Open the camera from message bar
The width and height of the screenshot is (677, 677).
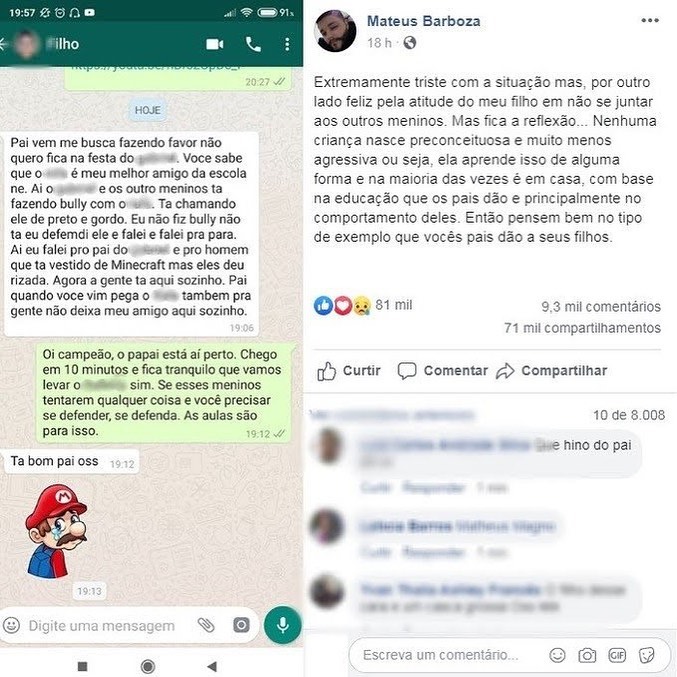pyautogui.click(x=241, y=625)
